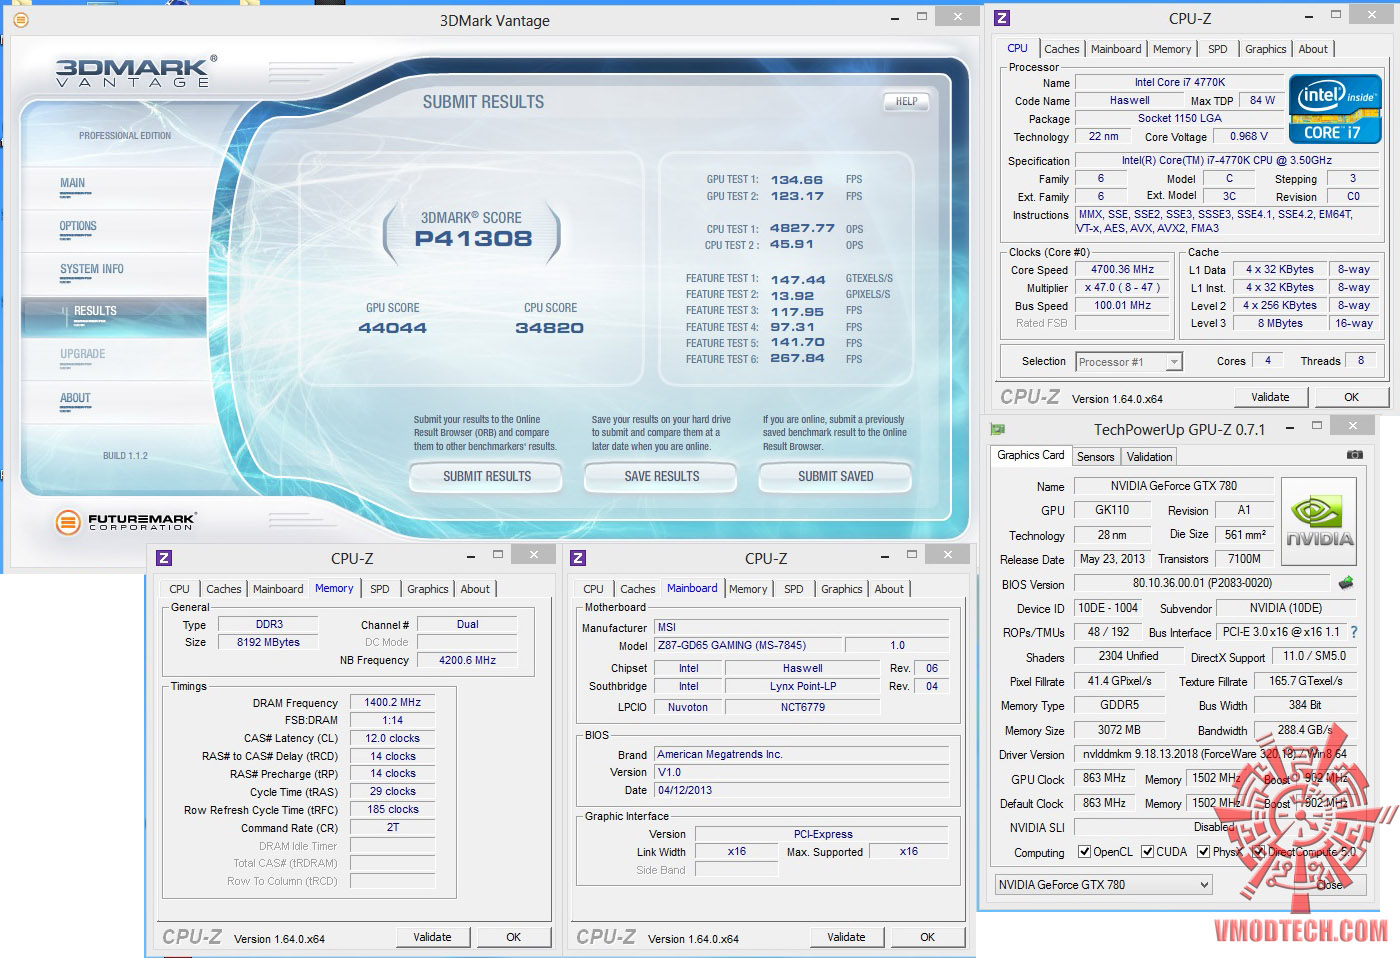Open the GeForce GTX 780 card dropdown
This screenshot has width=1400, height=958.
pos(1103,885)
